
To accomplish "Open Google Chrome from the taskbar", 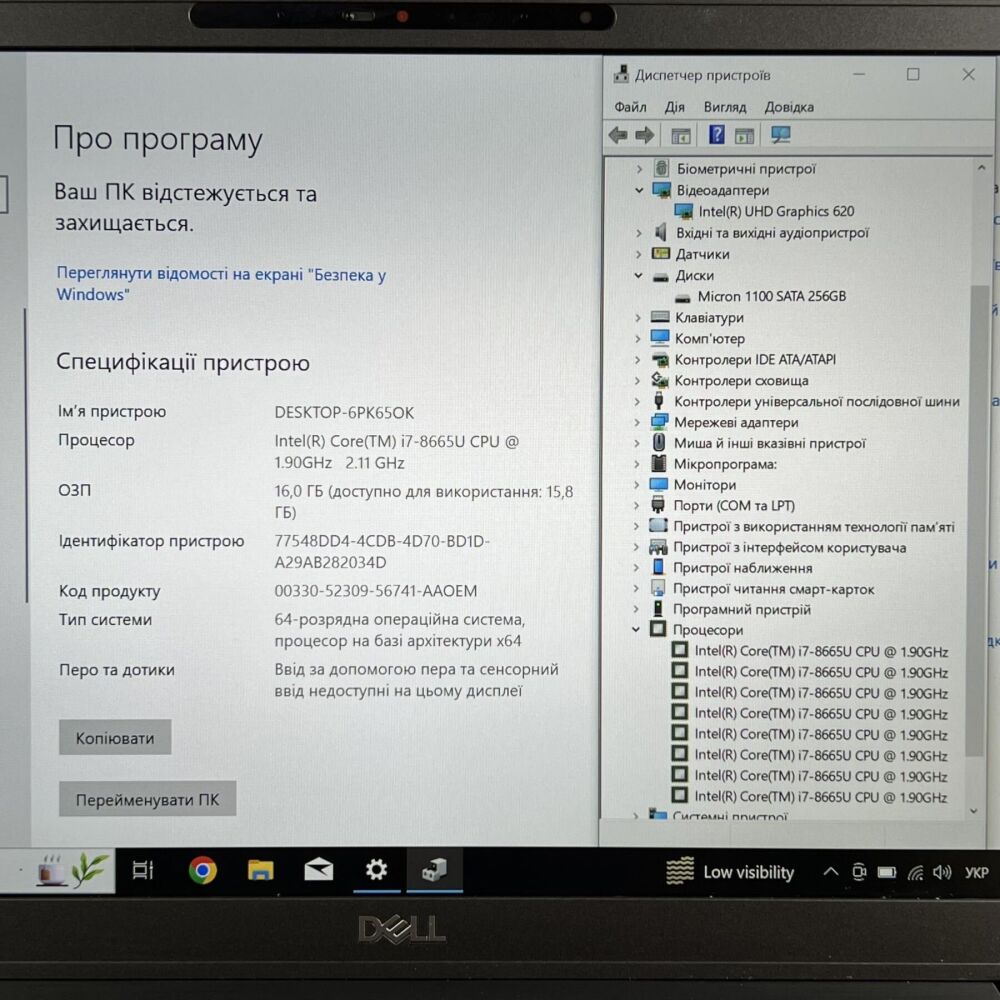I will 203,871.
